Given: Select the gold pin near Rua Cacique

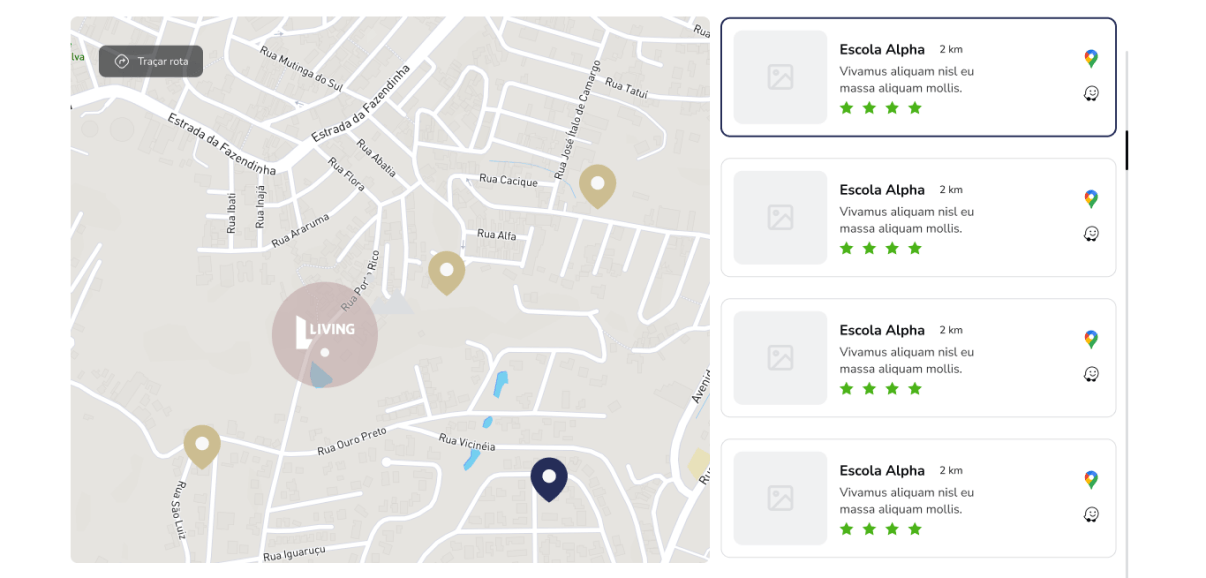Looking at the screenshot, I should [x=597, y=185].
